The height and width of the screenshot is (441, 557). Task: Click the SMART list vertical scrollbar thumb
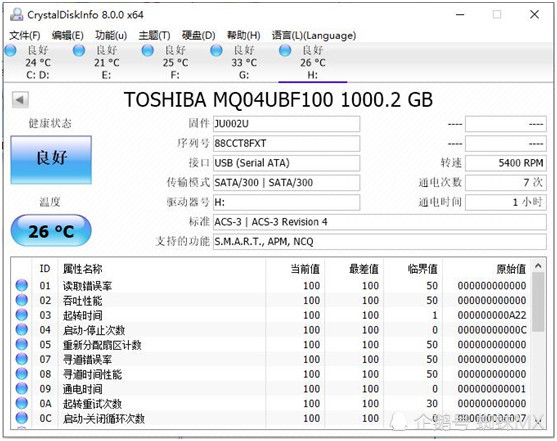[538, 302]
